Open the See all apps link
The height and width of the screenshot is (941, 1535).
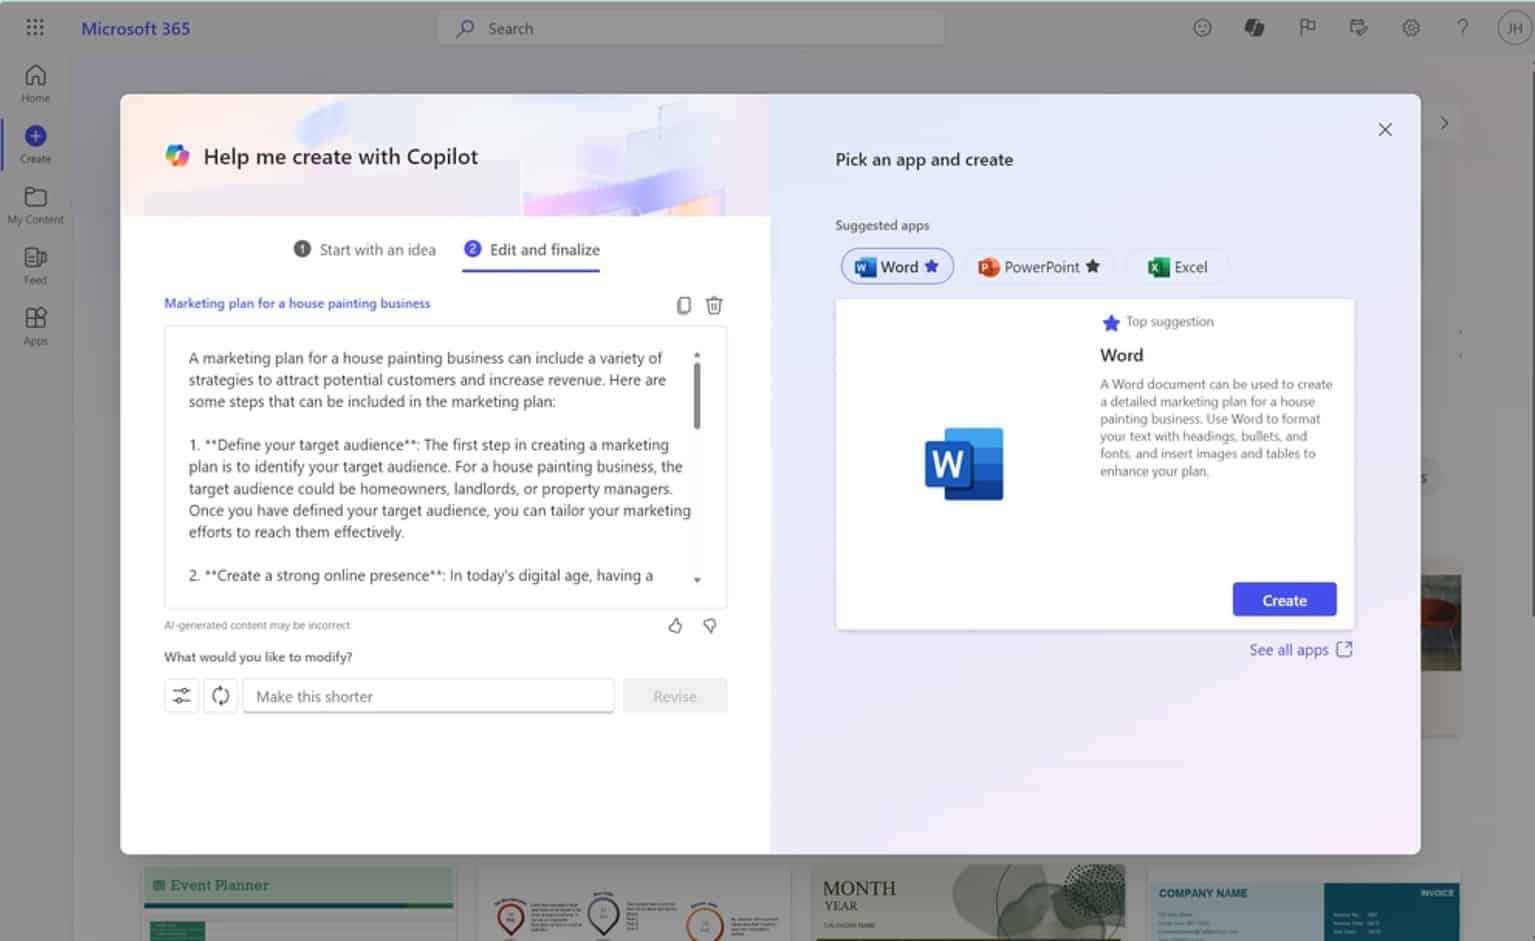pos(1300,650)
